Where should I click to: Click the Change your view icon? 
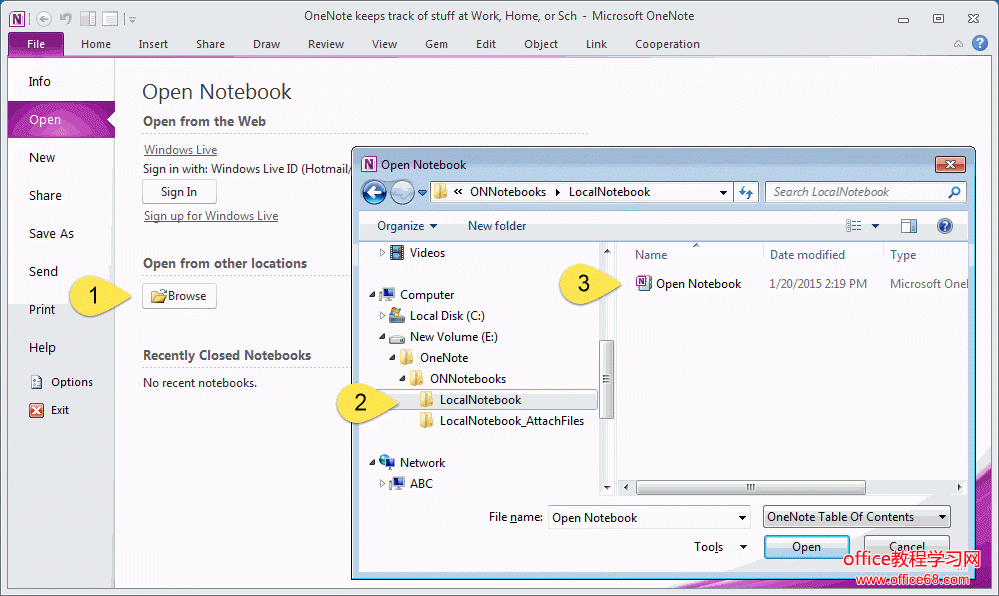pyautogui.click(x=854, y=226)
